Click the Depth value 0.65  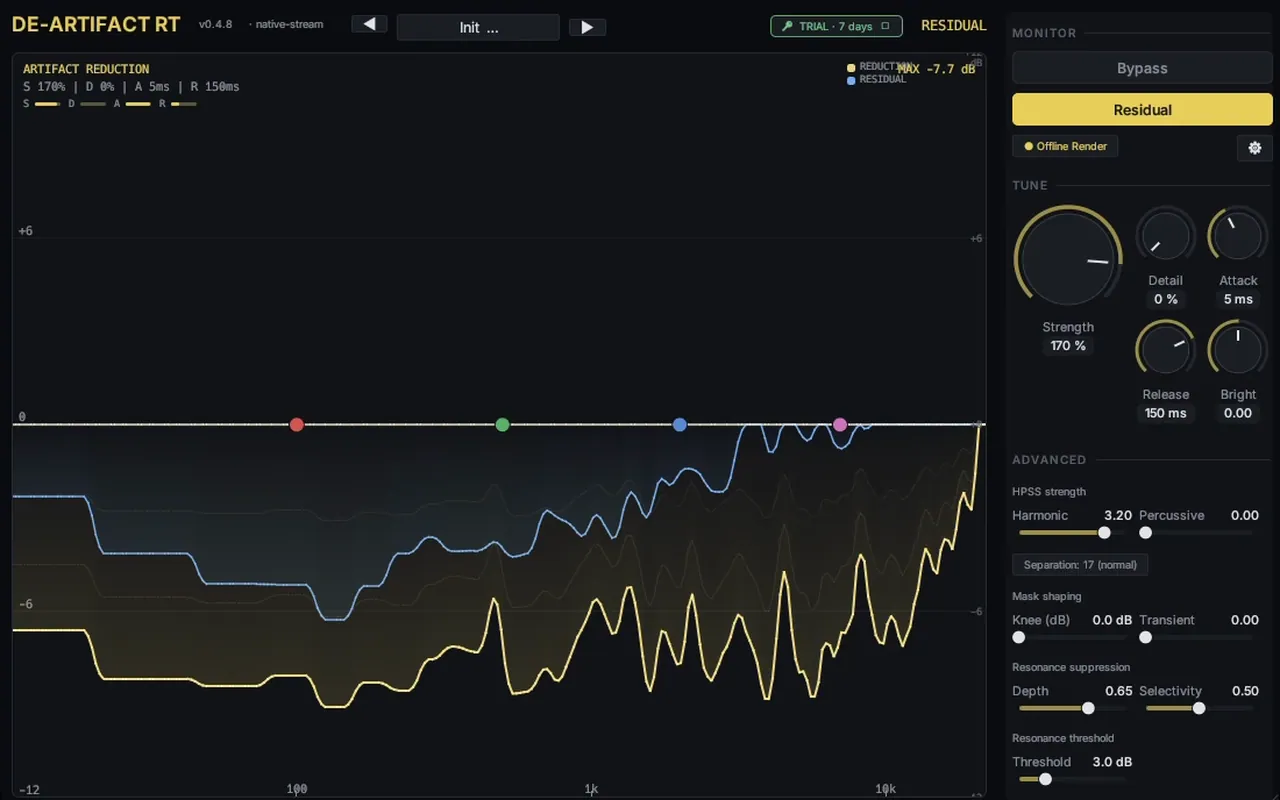pos(1119,692)
